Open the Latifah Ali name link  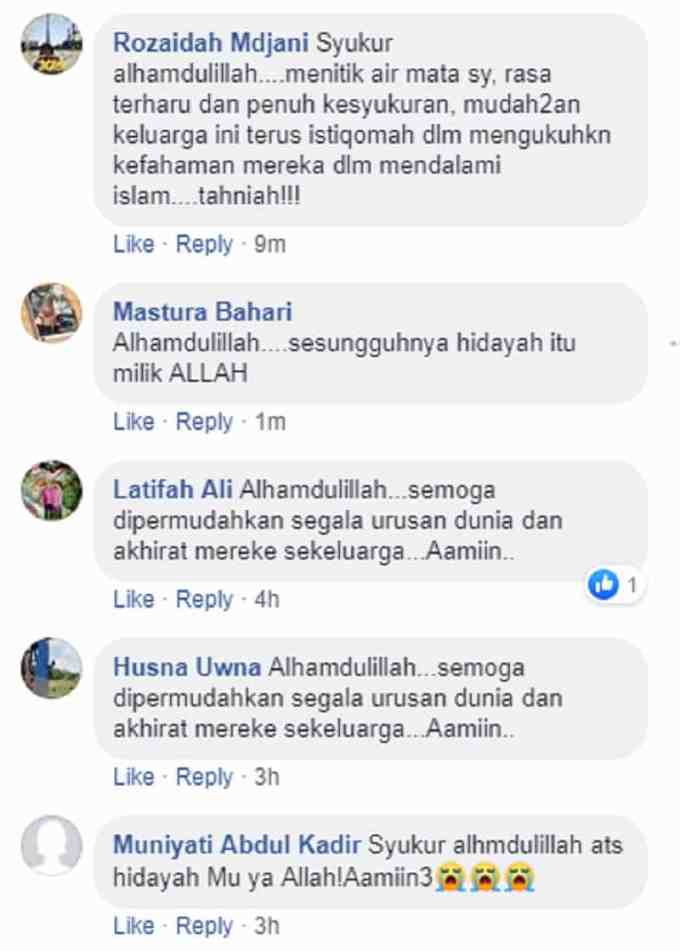173,489
